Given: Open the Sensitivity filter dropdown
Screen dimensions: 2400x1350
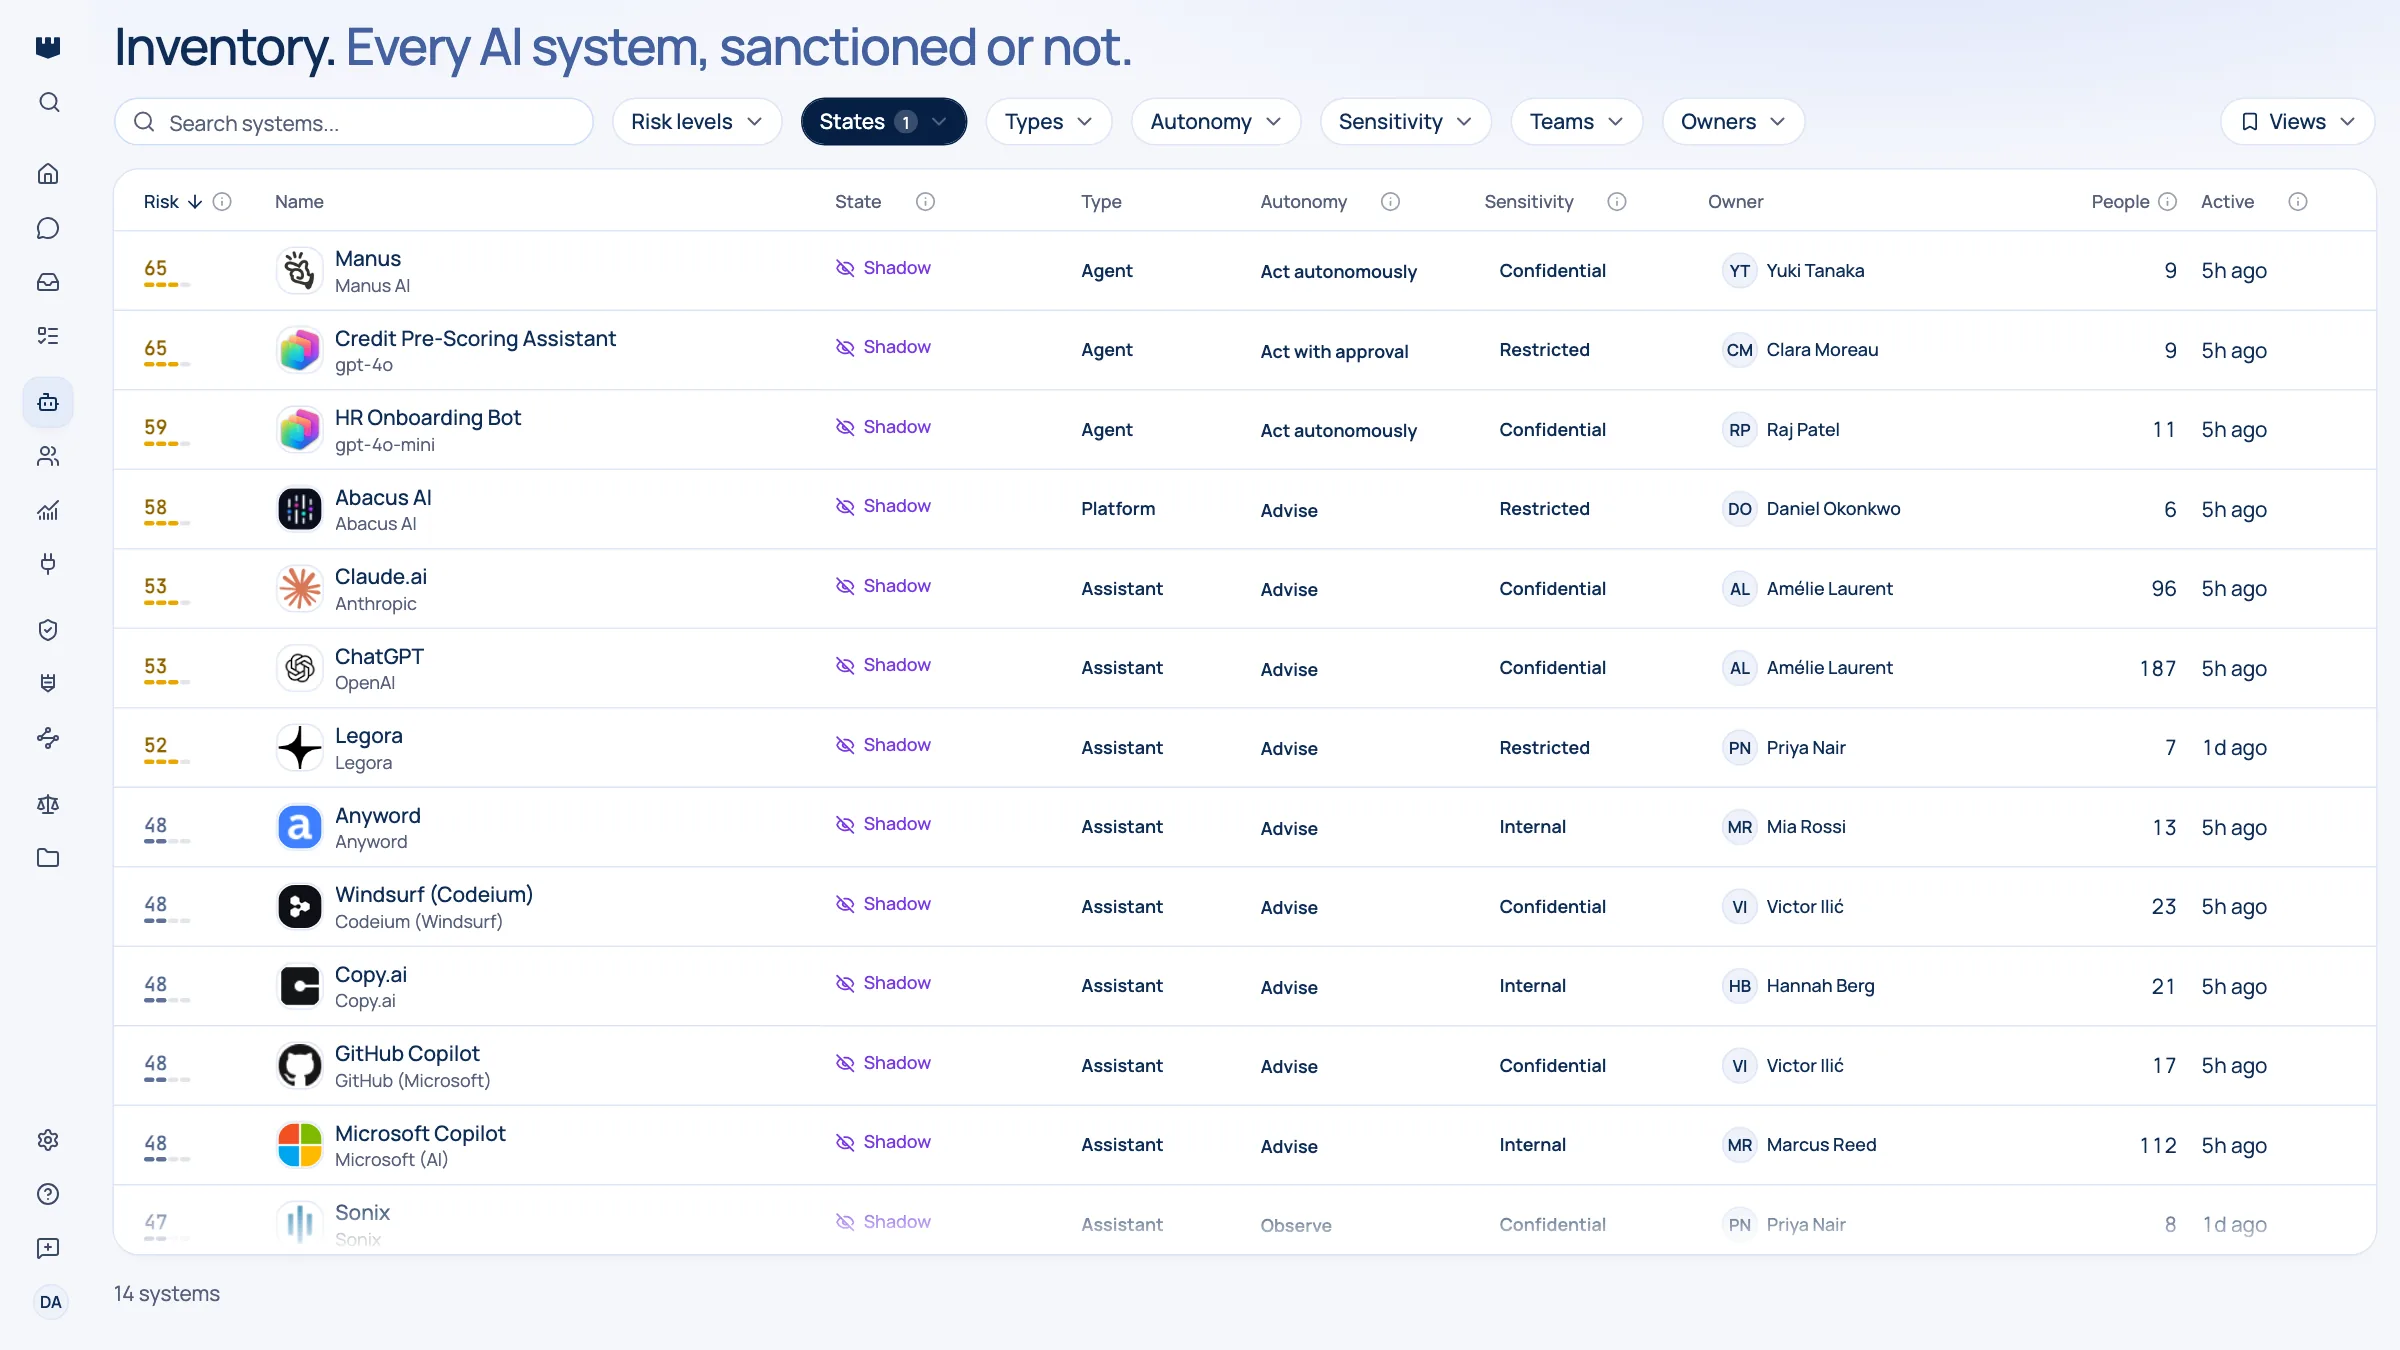Looking at the screenshot, I should [x=1405, y=122].
